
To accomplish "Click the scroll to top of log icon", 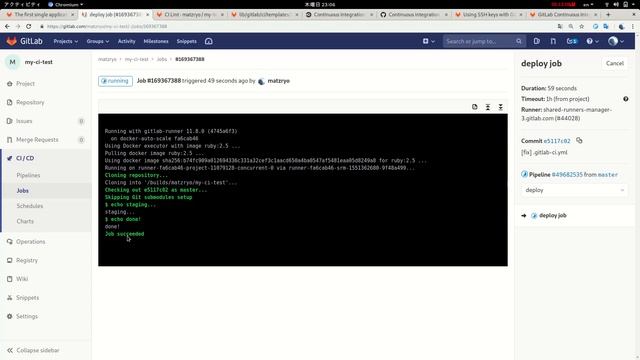I will pos(488,107).
